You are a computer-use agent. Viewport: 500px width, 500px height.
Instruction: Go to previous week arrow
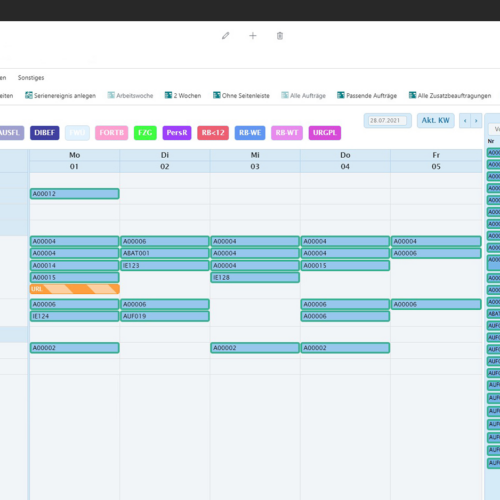coord(465,121)
